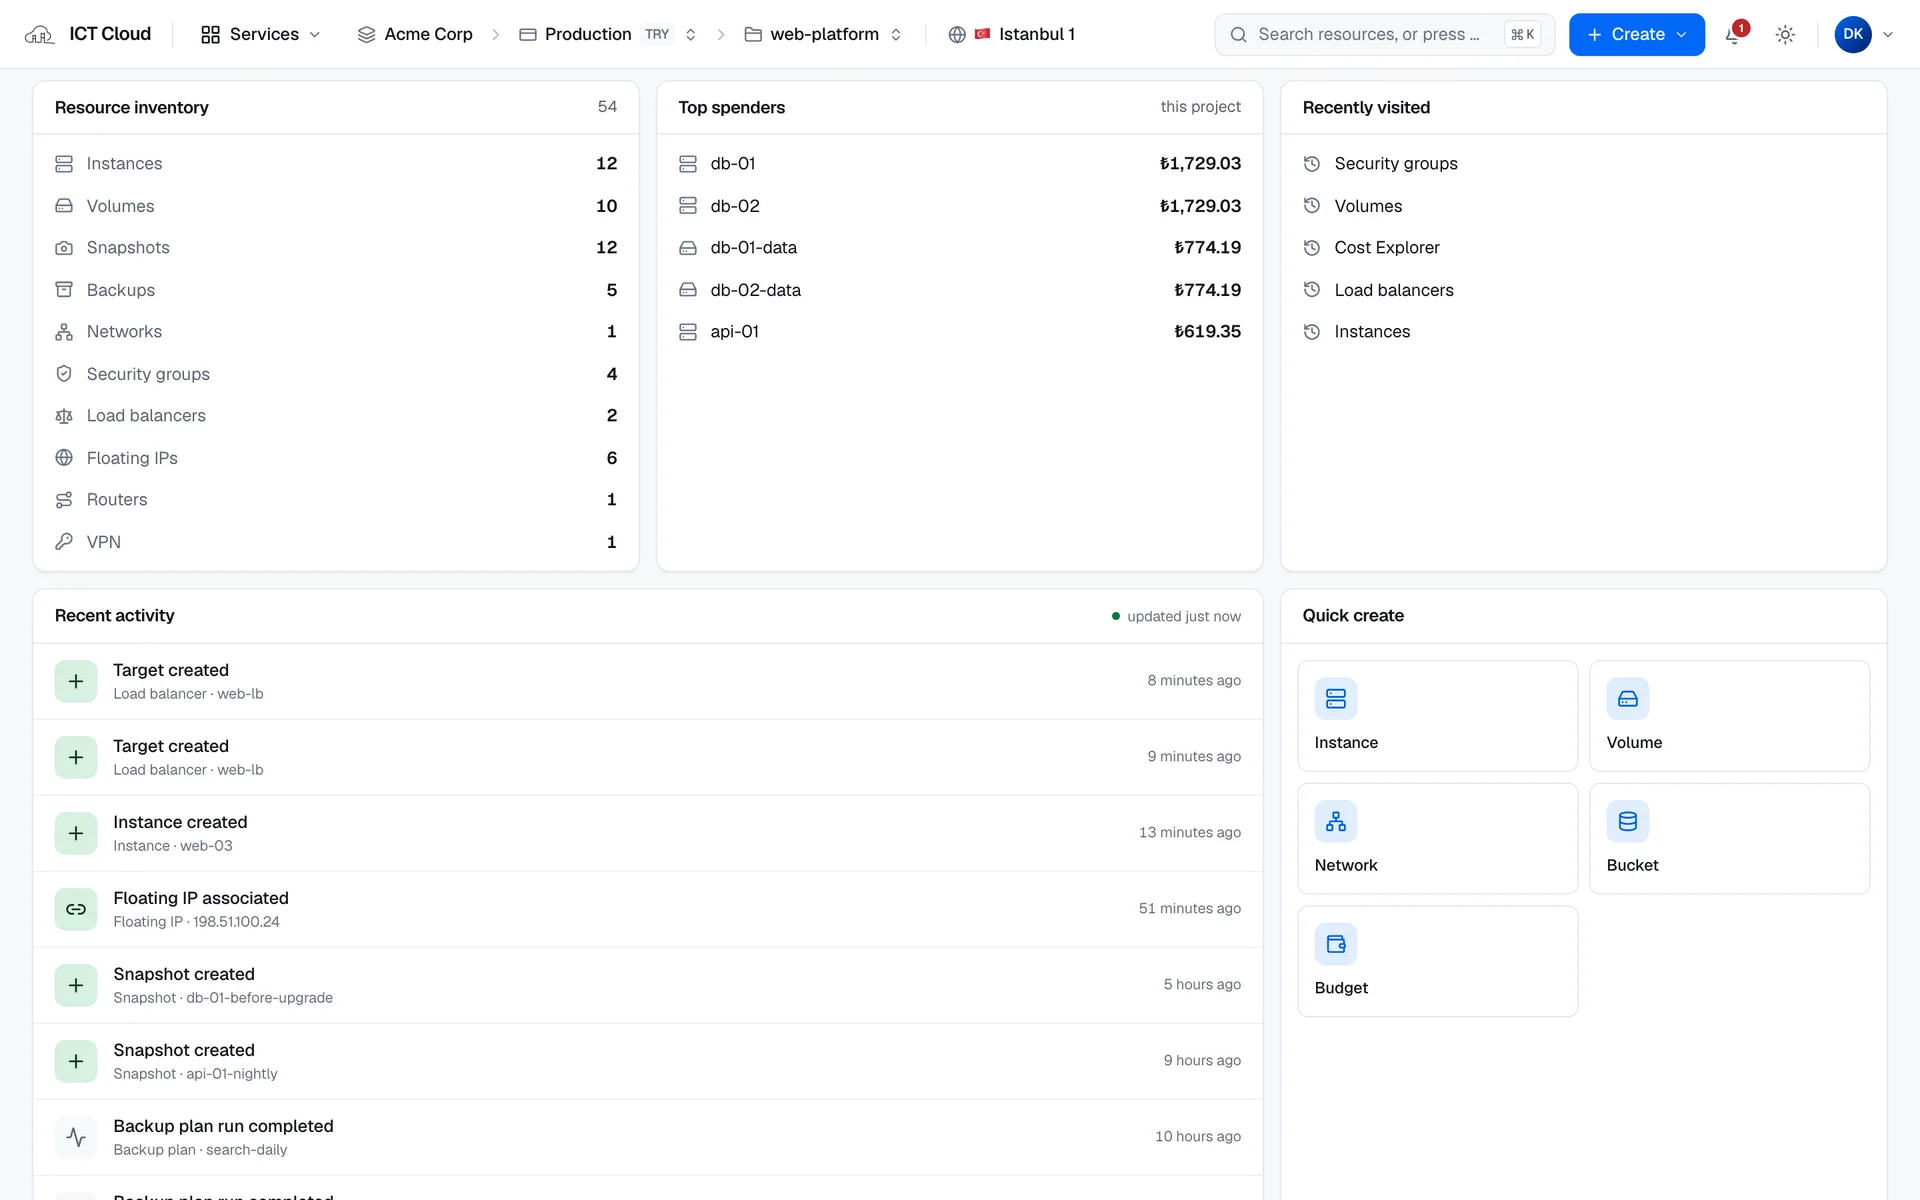Open Instances in Recently visited
This screenshot has width=1920, height=1200.
[x=1584, y=332]
